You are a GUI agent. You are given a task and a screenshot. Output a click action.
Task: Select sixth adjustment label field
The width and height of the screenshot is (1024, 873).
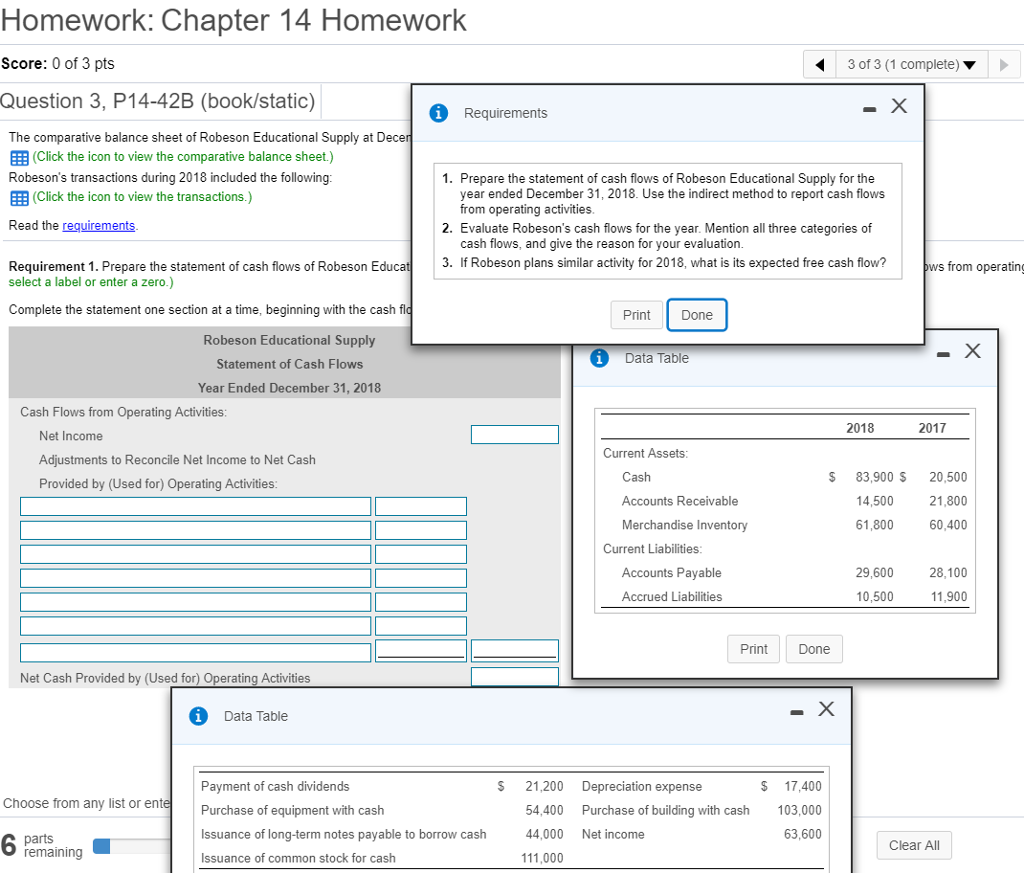[195, 626]
